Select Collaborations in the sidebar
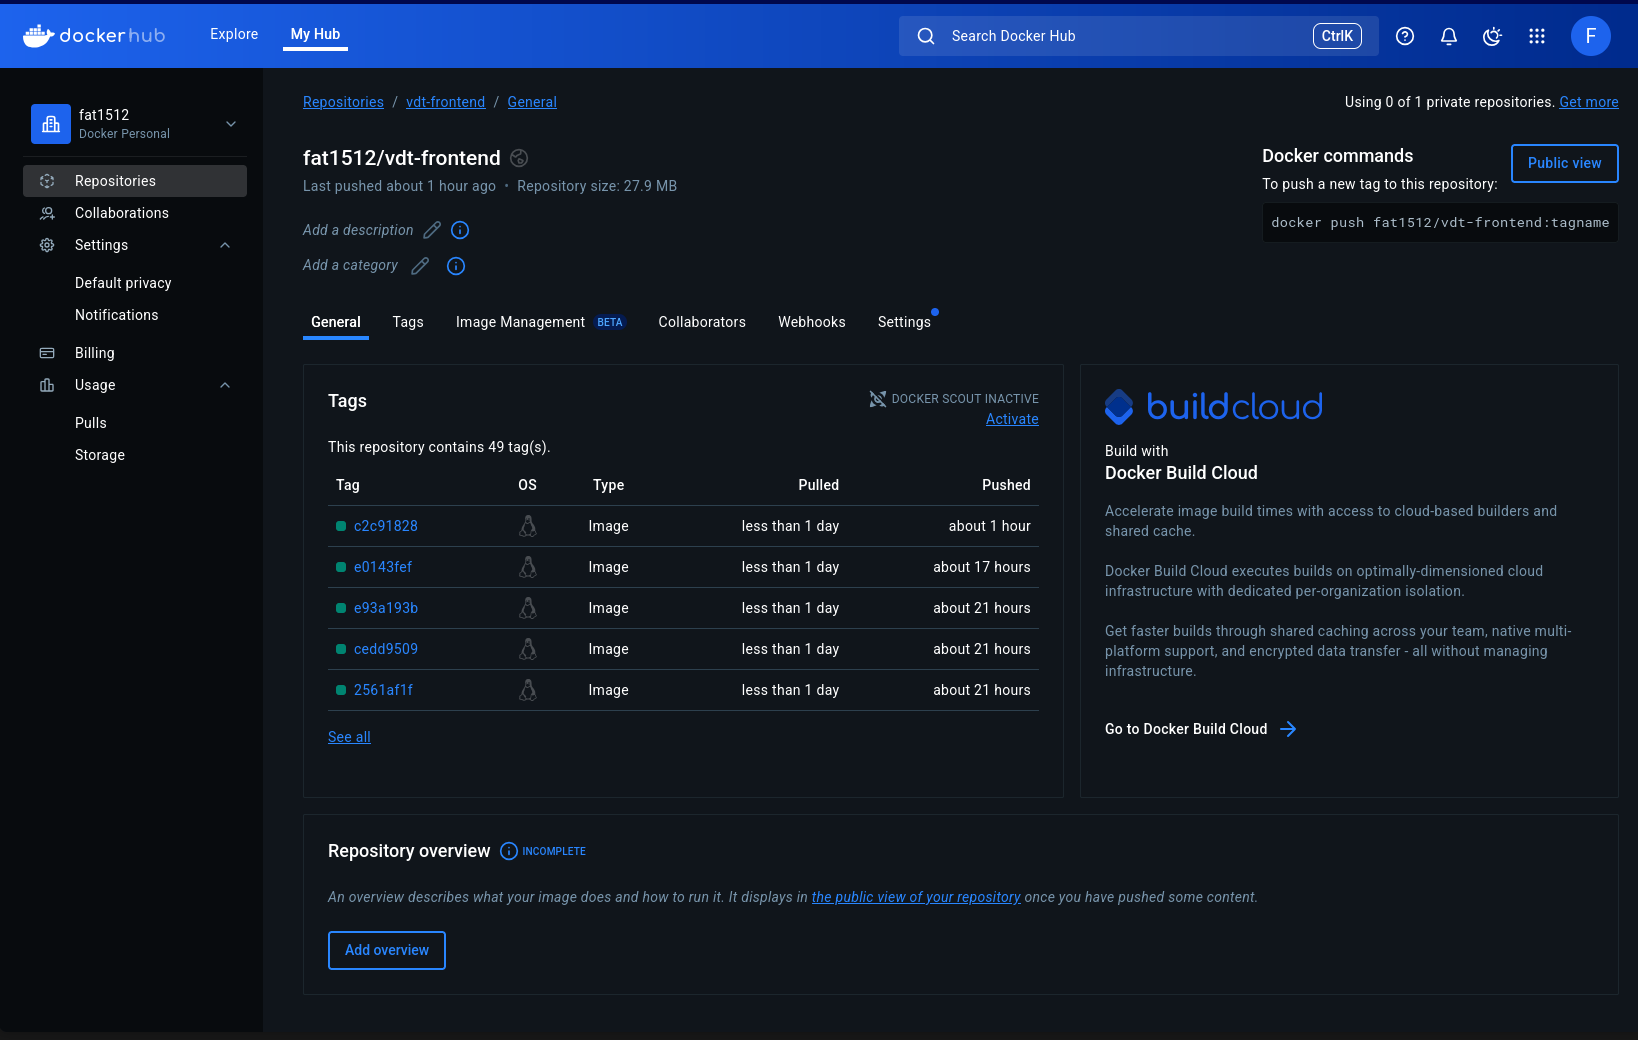The width and height of the screenshot is (1638, 1040). pyautogui.click(x=135, y=213)
